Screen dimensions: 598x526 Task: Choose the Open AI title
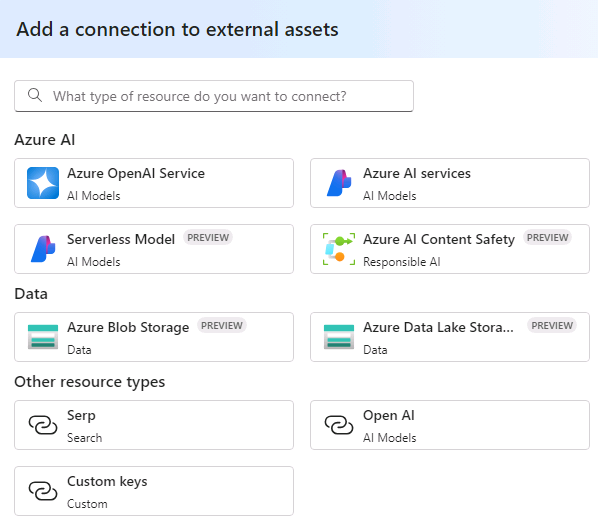click(x=389, y=416)
